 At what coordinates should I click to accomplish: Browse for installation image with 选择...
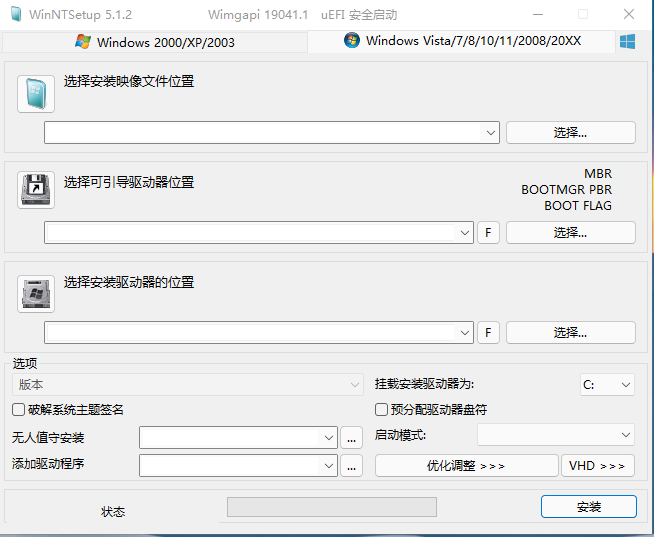coord(571,133)
